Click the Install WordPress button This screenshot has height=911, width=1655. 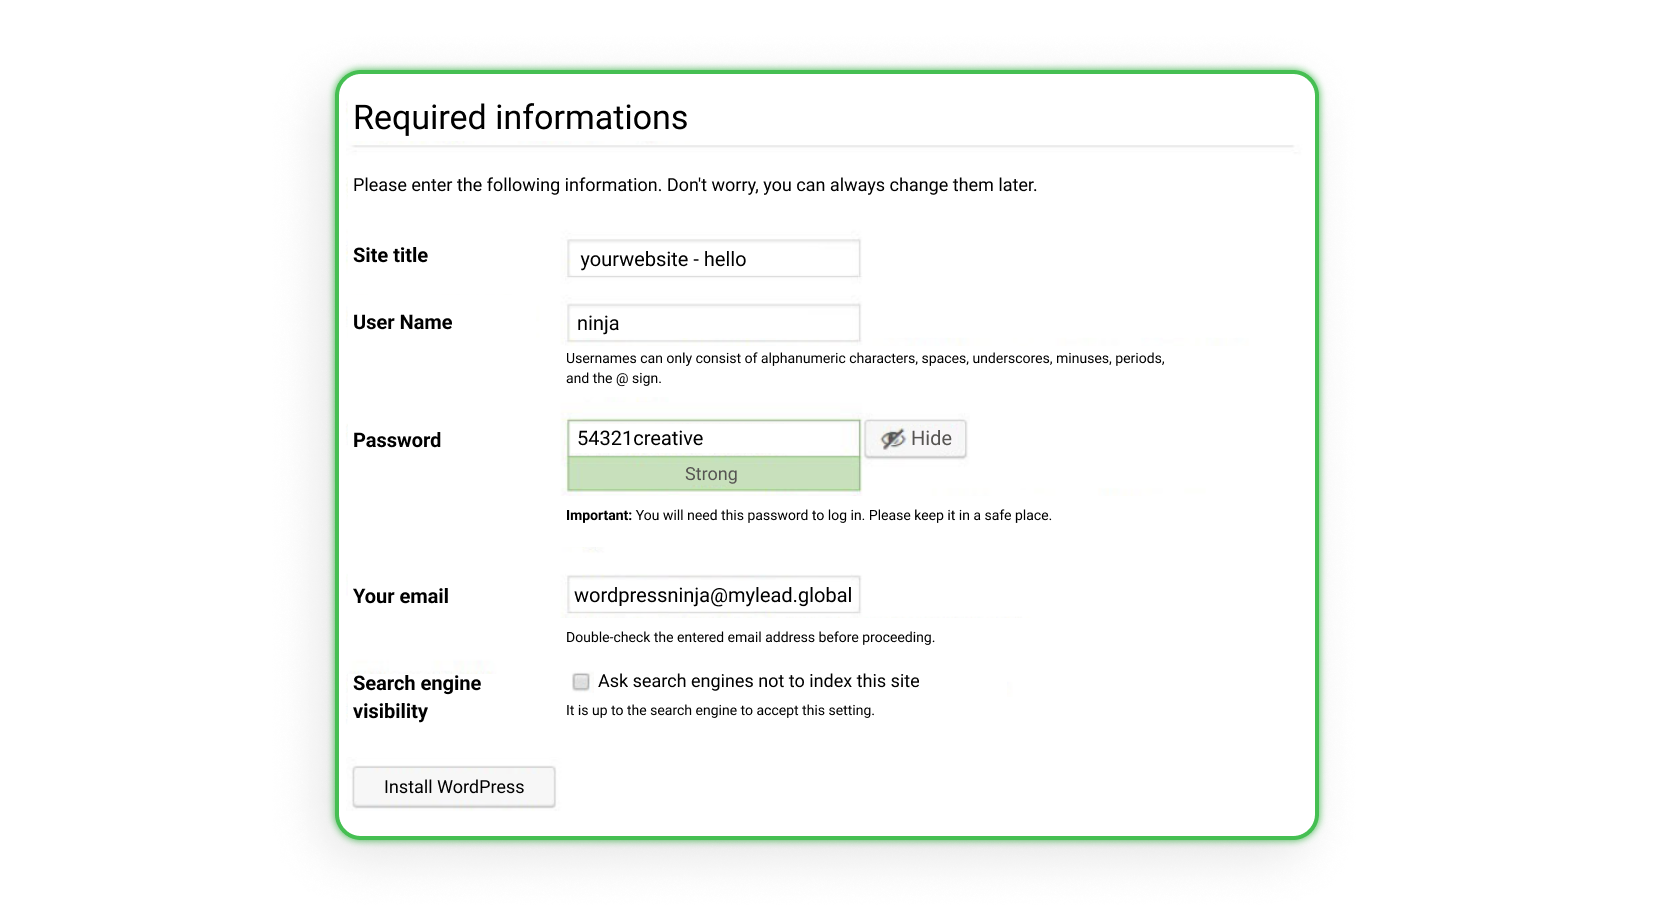(454, 787)
